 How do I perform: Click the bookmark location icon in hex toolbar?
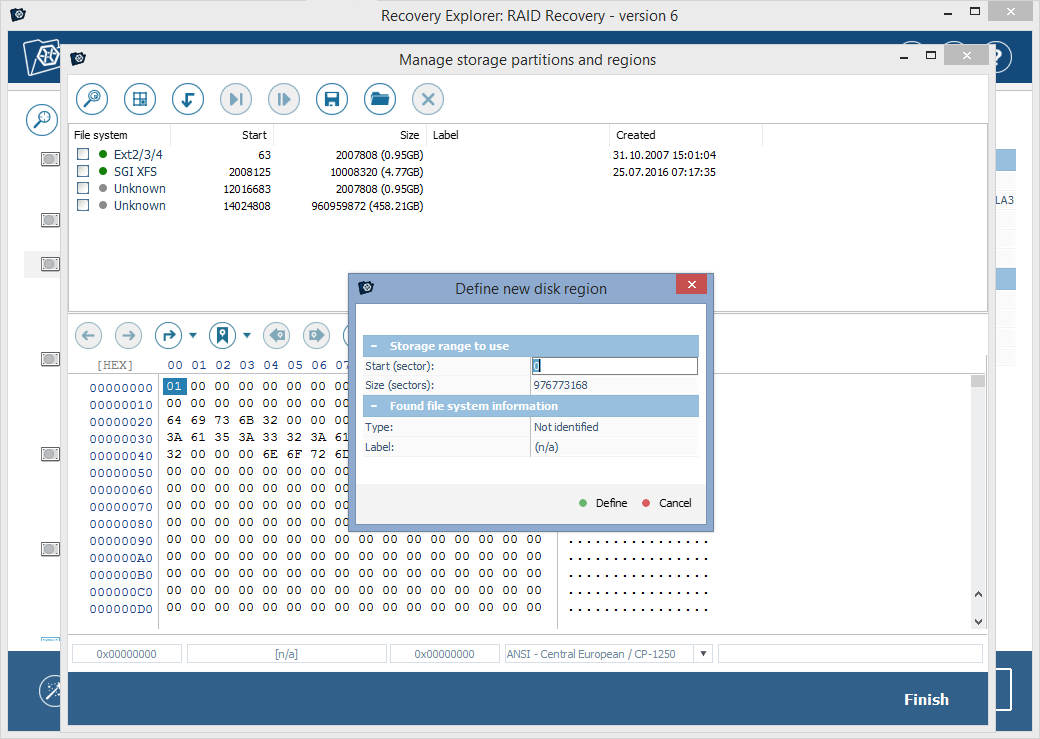coord(222,336)
